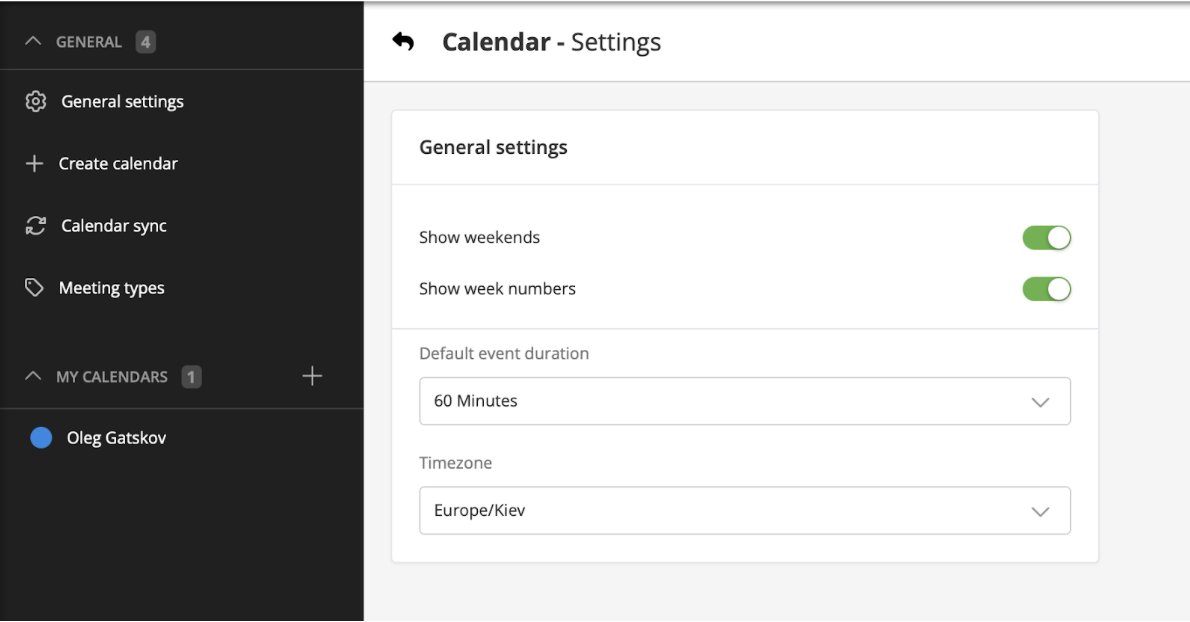Go to Meeting types in sidebar
This screenshot has width=1190, height=622.
click(111, 288)
